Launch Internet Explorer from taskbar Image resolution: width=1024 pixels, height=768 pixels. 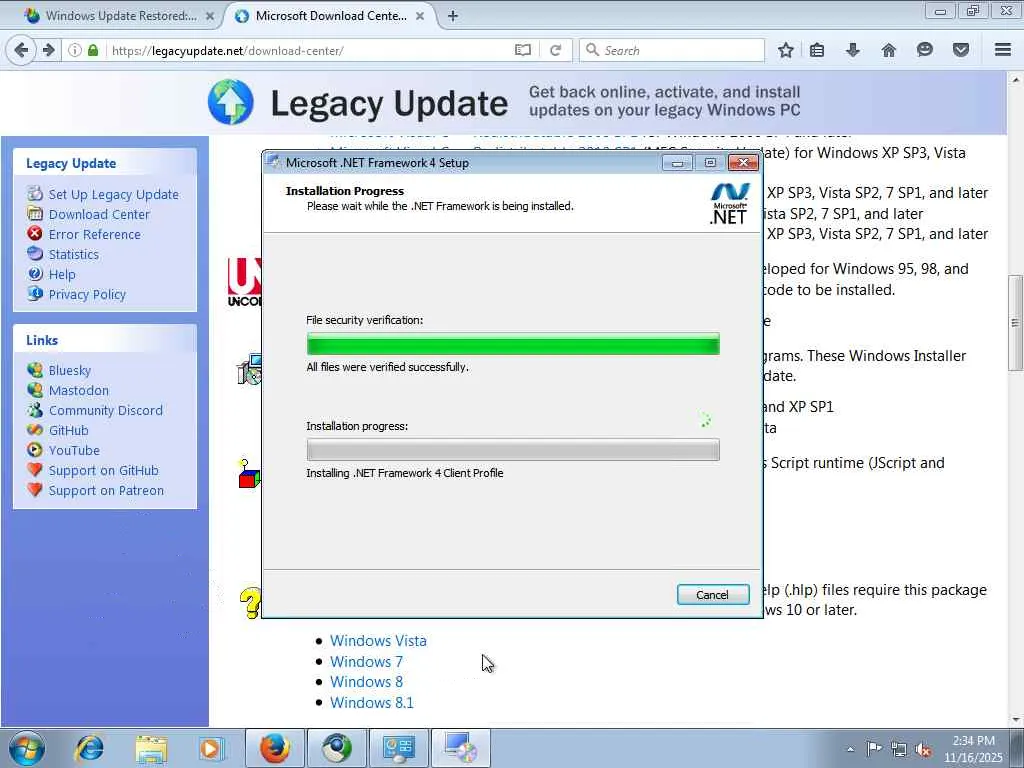89,748
